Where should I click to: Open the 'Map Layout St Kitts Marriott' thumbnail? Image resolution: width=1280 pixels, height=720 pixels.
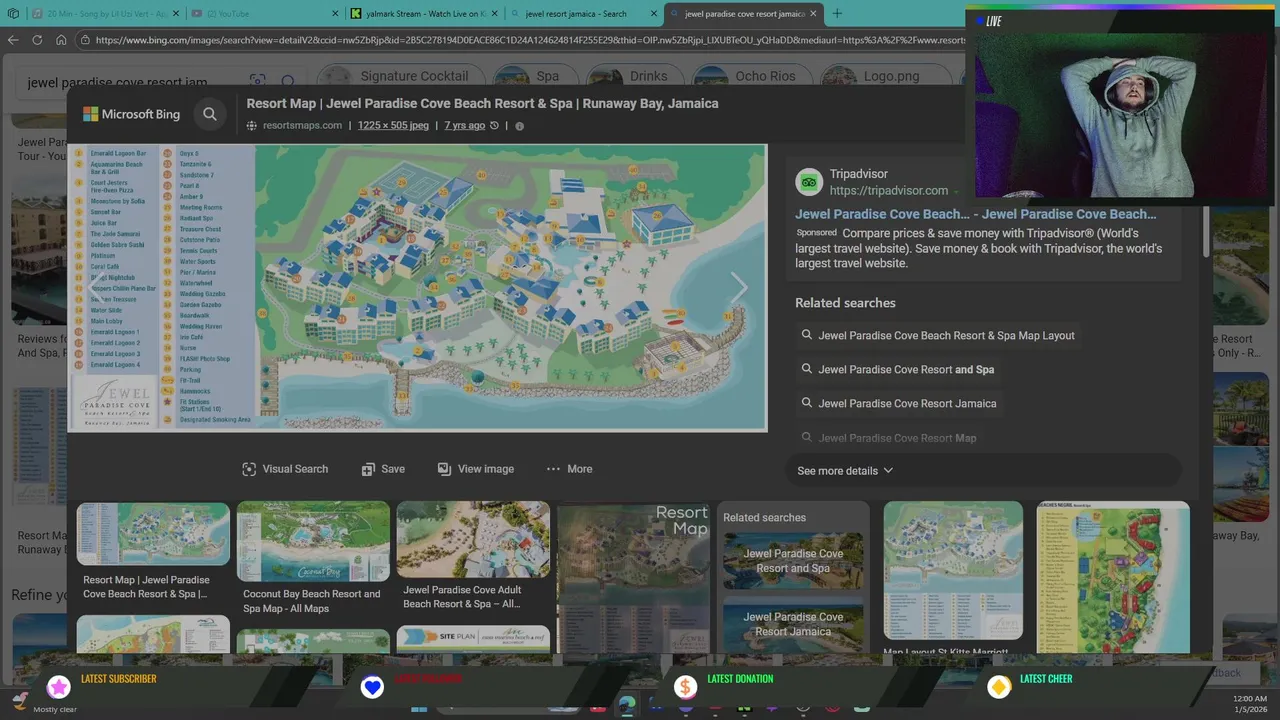click(x=953, y=570)
